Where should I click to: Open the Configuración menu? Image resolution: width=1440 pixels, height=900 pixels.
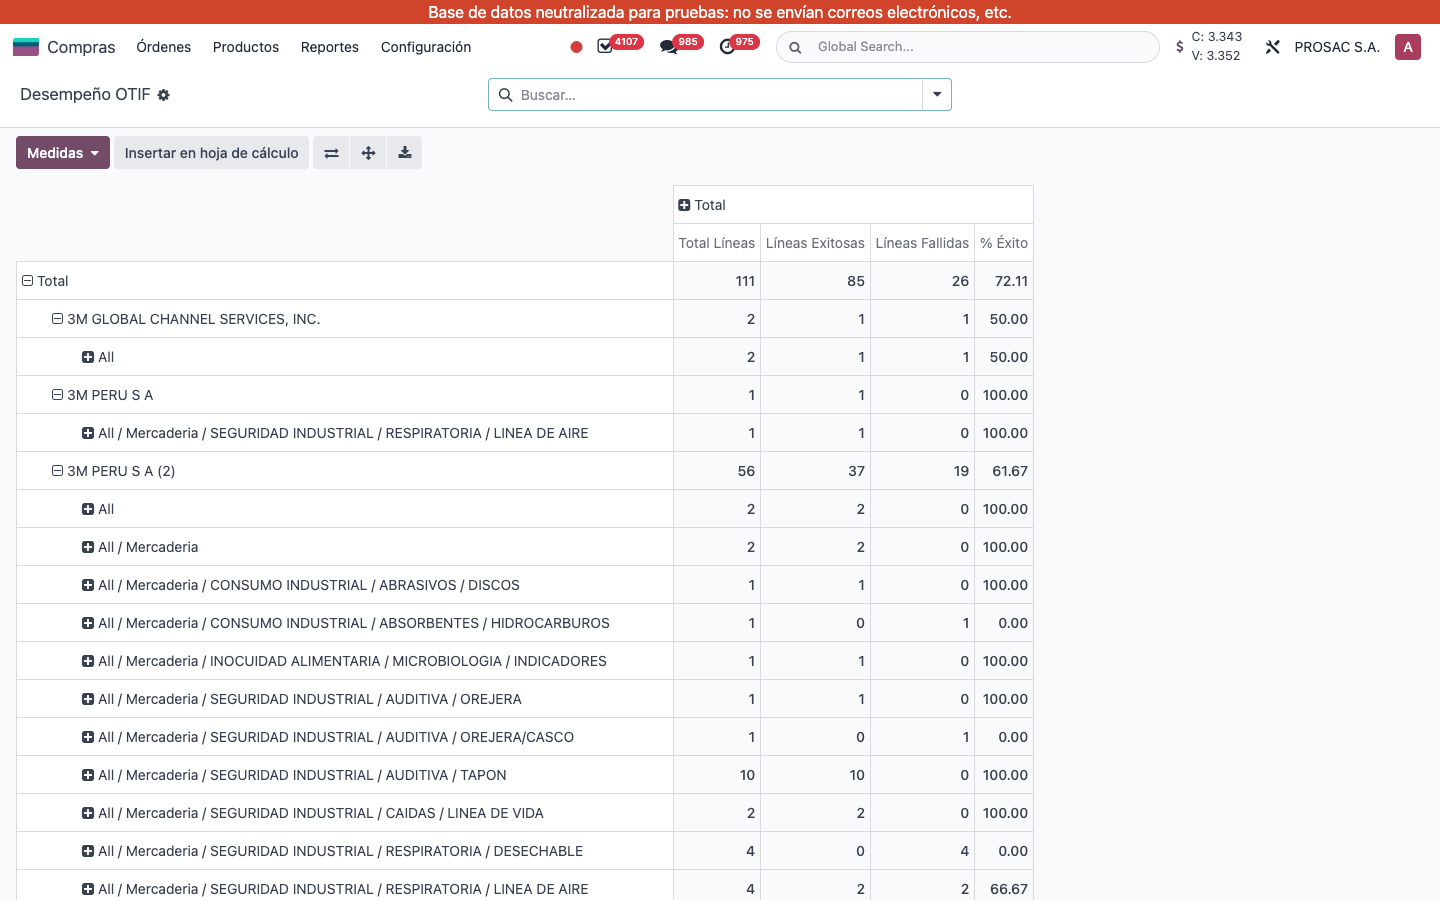point(426,47)
